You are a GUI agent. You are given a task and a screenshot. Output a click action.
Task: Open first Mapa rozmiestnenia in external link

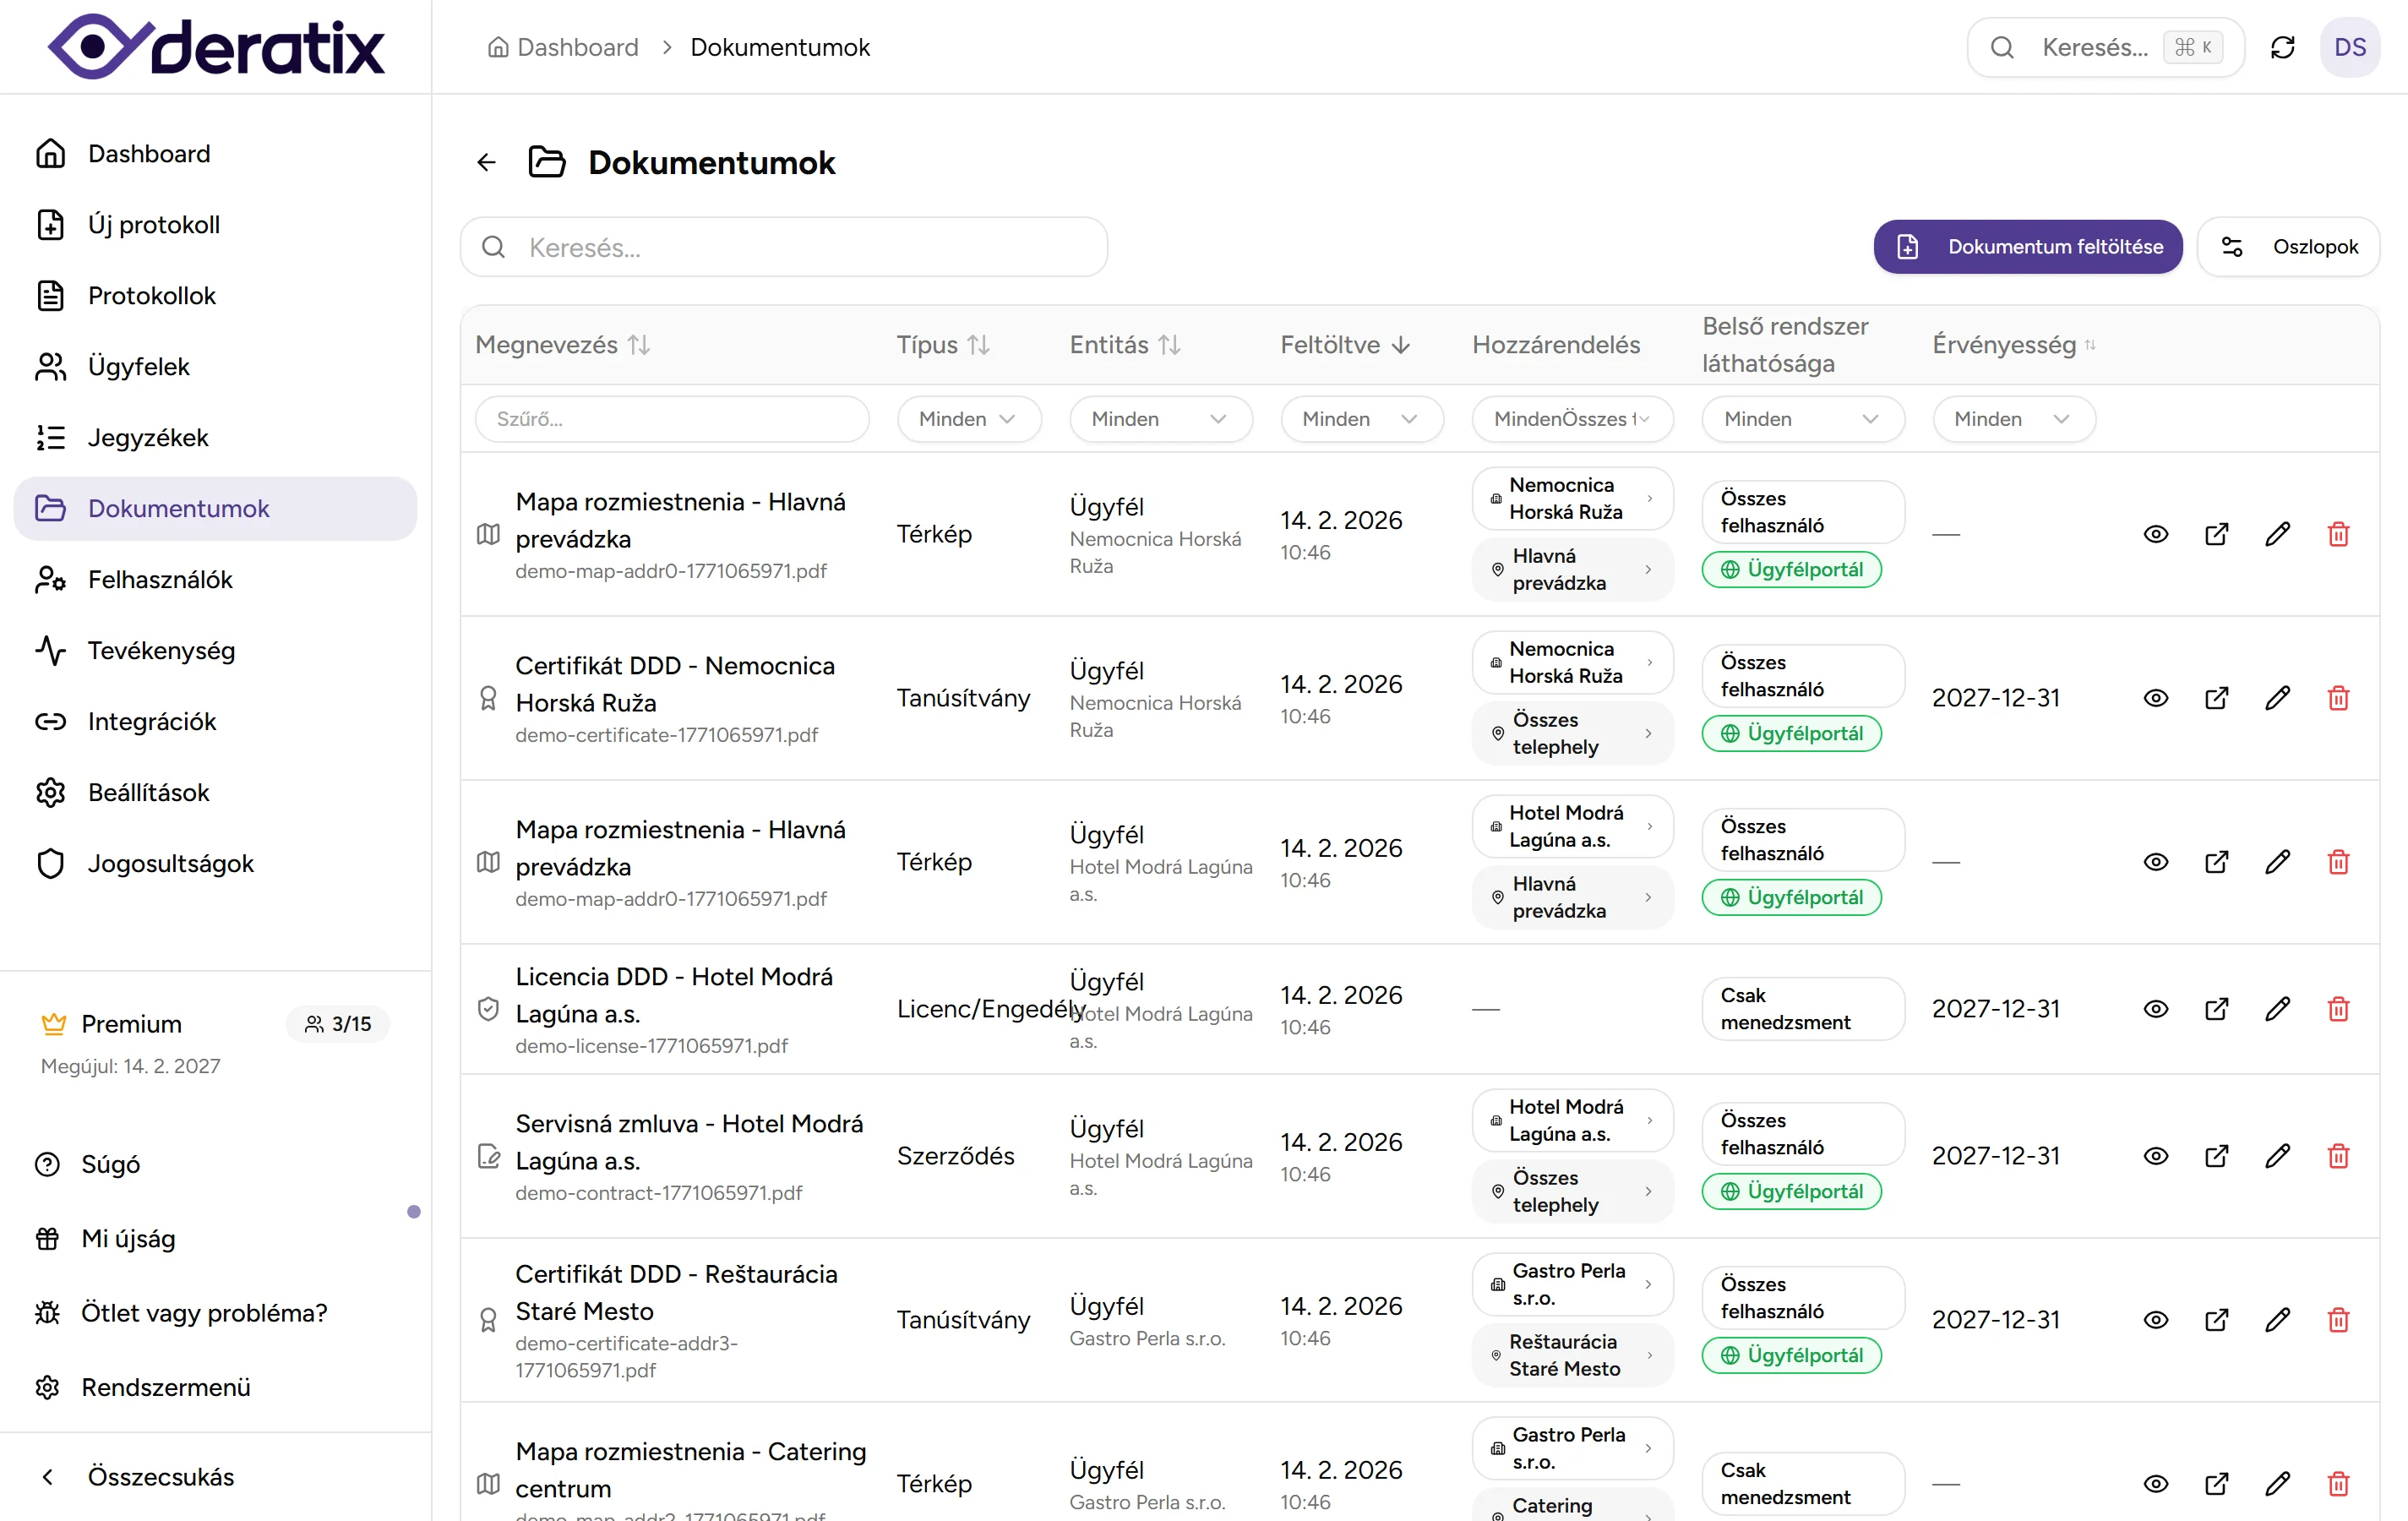(x=2216, y=534)
